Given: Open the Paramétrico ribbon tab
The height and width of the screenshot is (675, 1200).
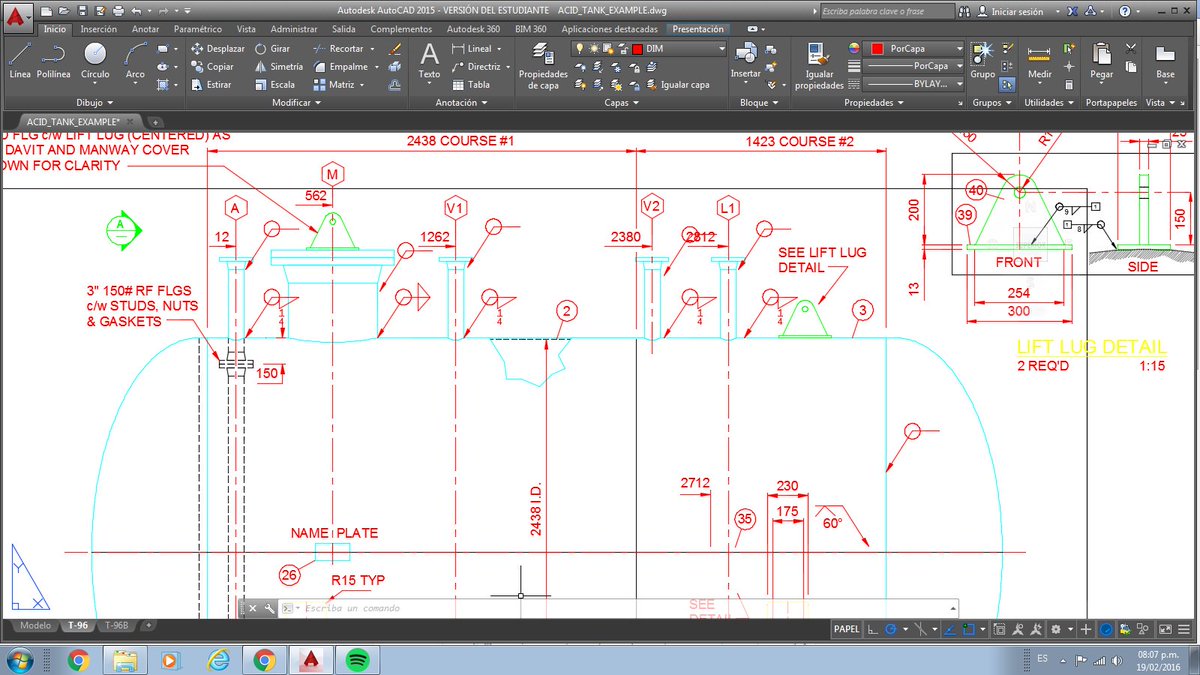Looking at the screenshot, I should tap(198, 29).
